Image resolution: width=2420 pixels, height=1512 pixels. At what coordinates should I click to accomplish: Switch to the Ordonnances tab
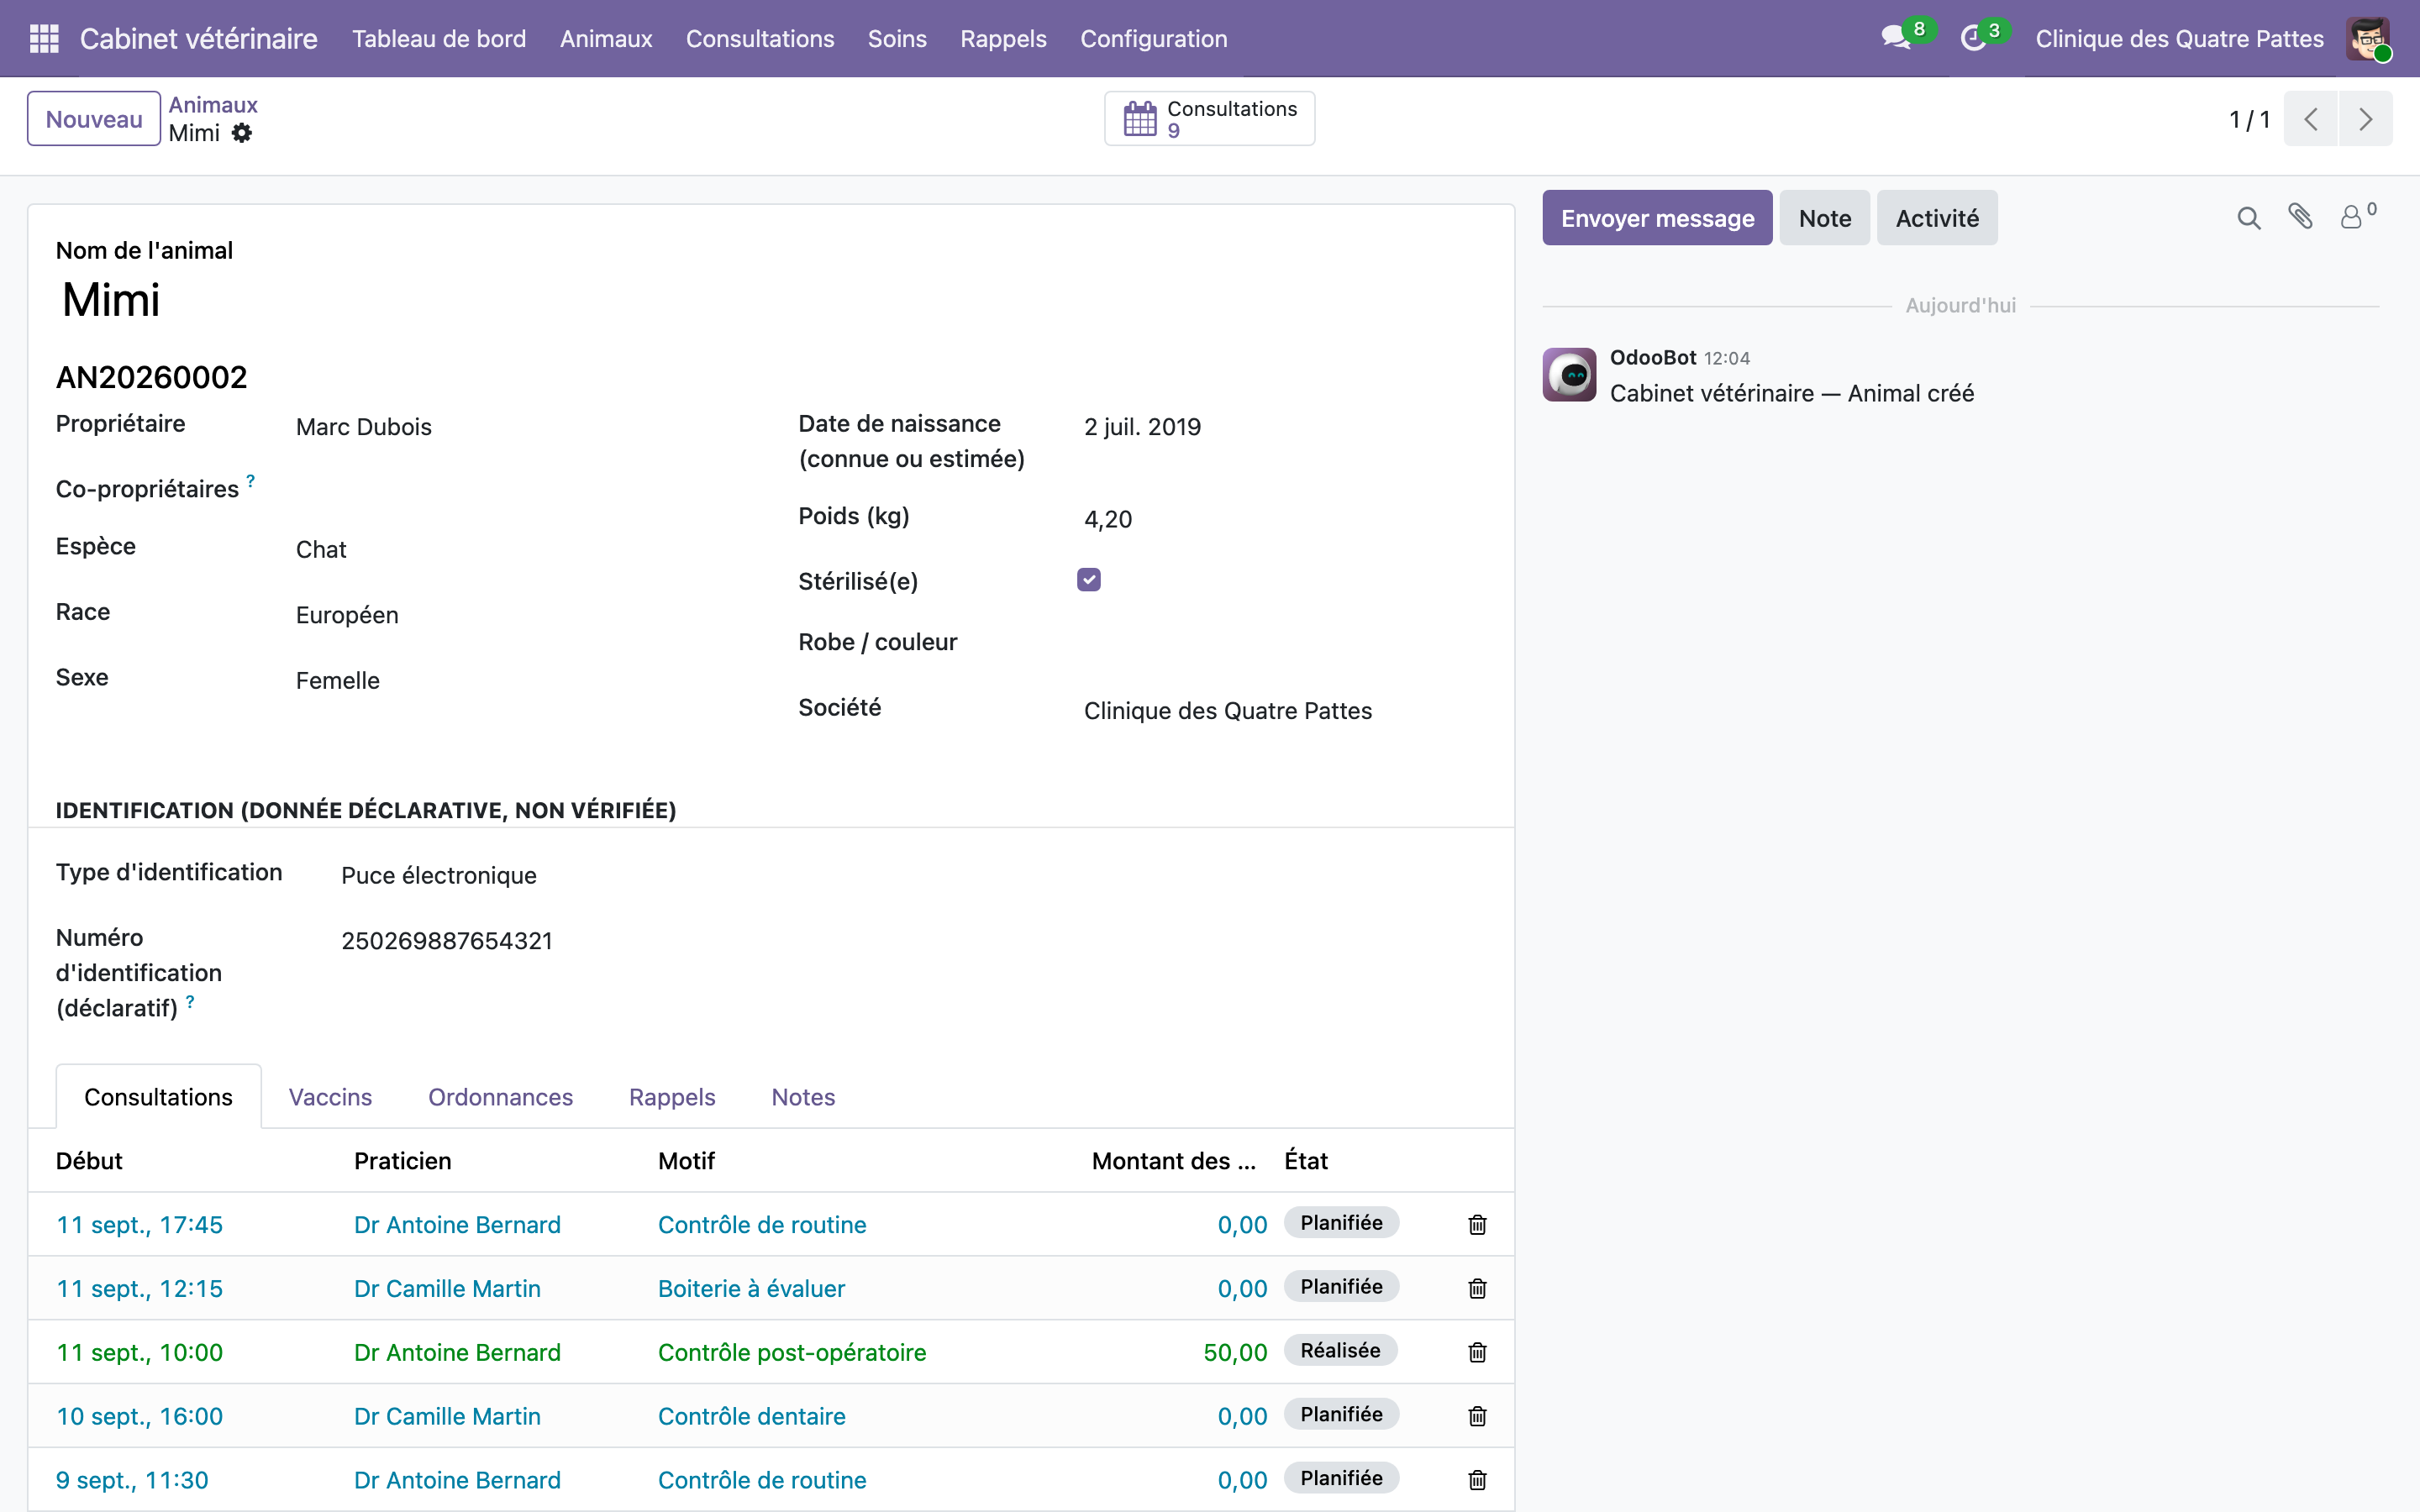pyautogui.click(x=500, y=1097)
